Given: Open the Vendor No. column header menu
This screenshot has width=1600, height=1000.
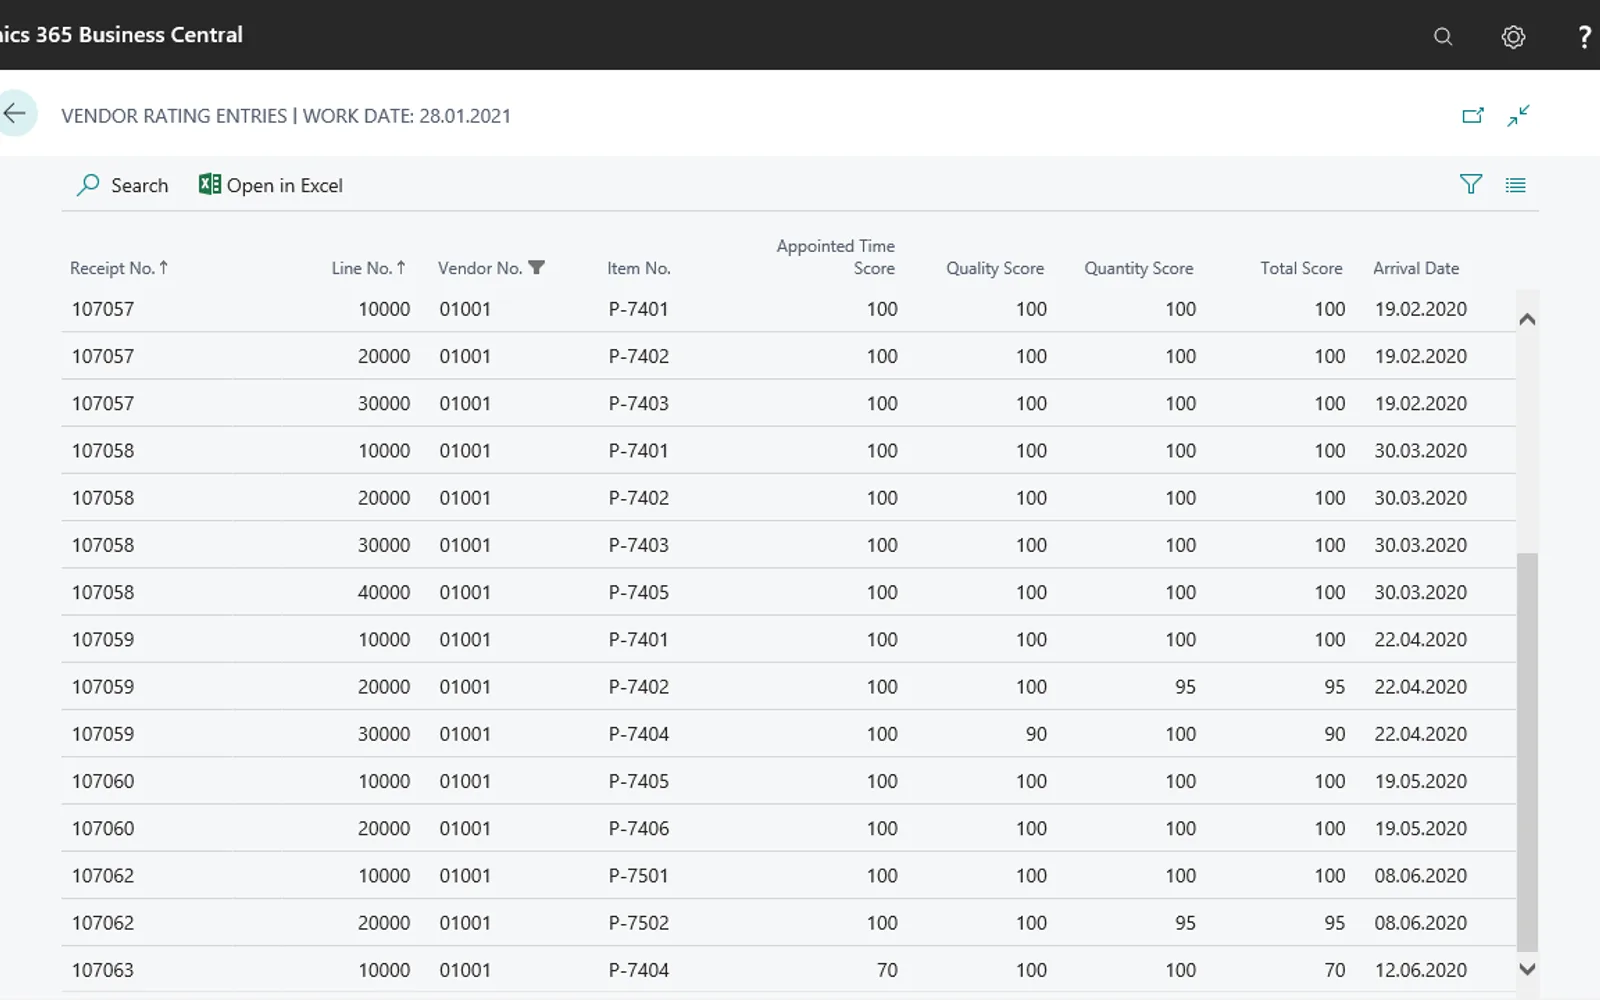Looking at the screenshot, I should coord(480,268).
